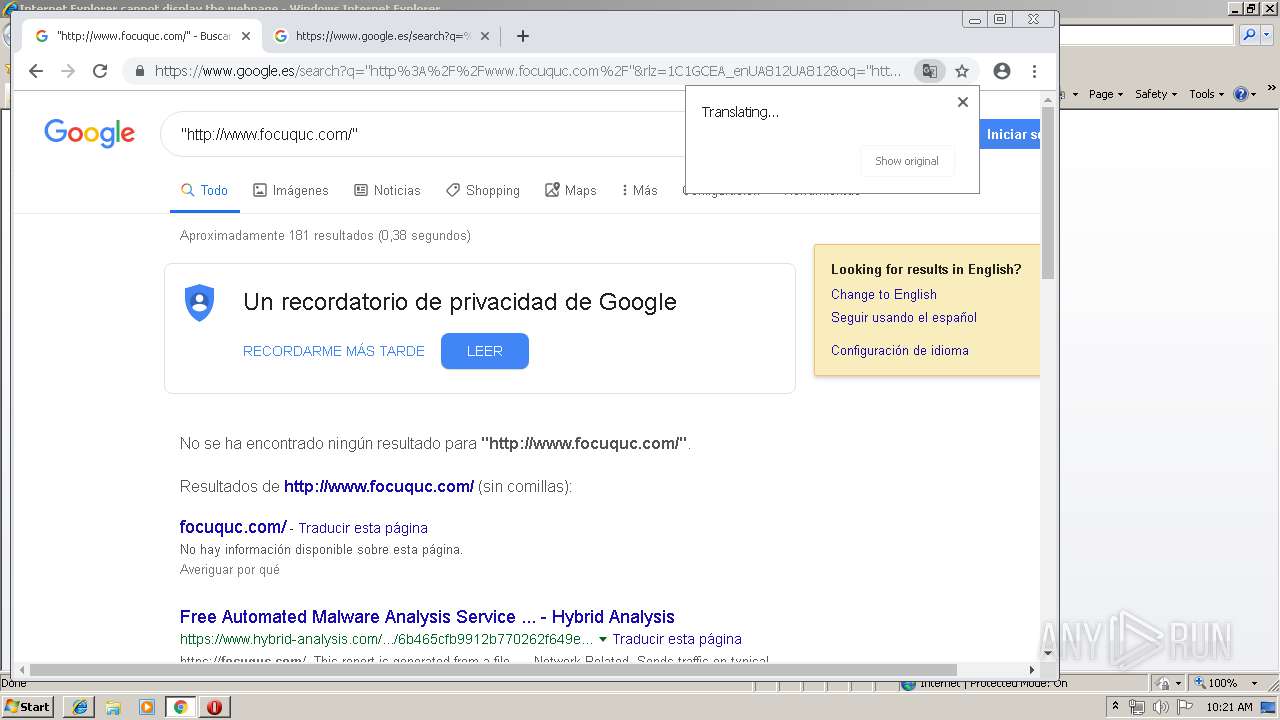Open a new tab with the plus button
The image size is (1280, 720).
(x=522, y=36)
